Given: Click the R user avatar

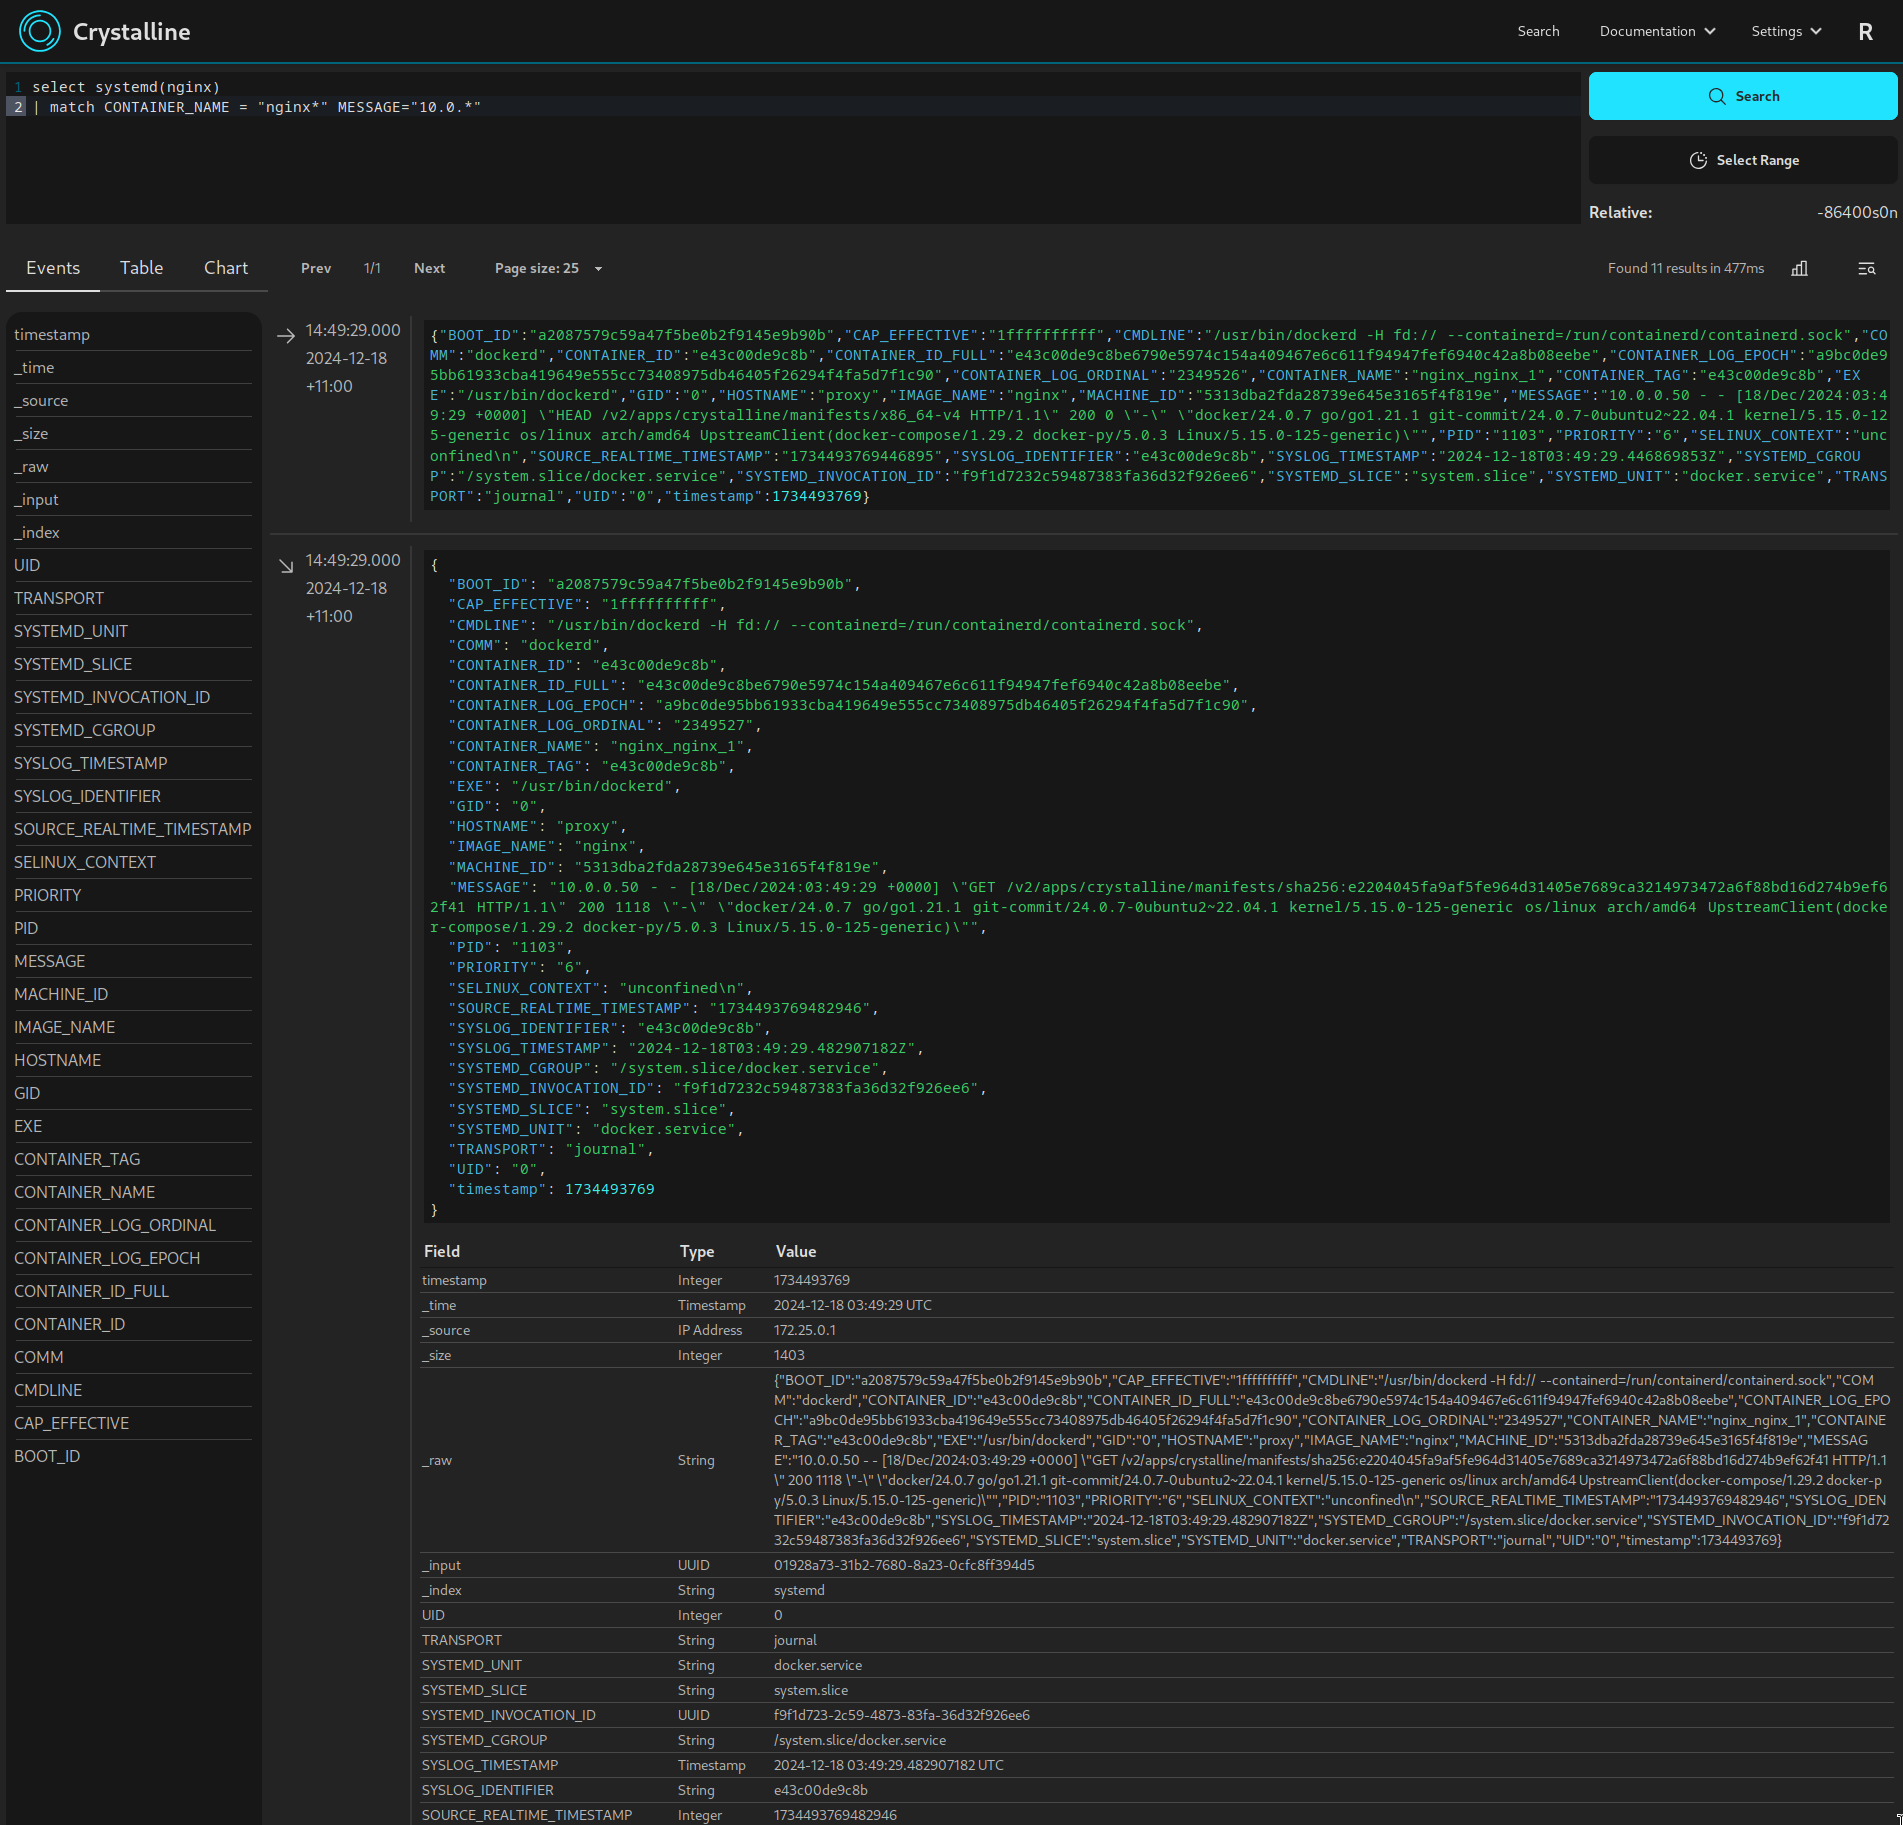Looking at the screenshot, I should (1865, 31).
